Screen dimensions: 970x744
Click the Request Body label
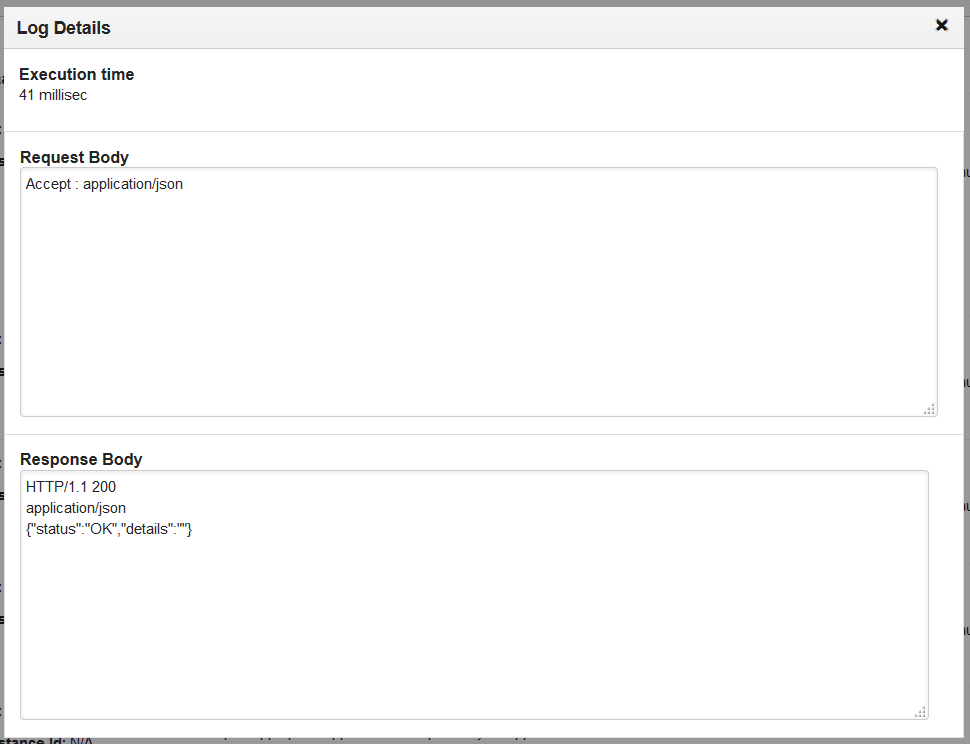74,157
